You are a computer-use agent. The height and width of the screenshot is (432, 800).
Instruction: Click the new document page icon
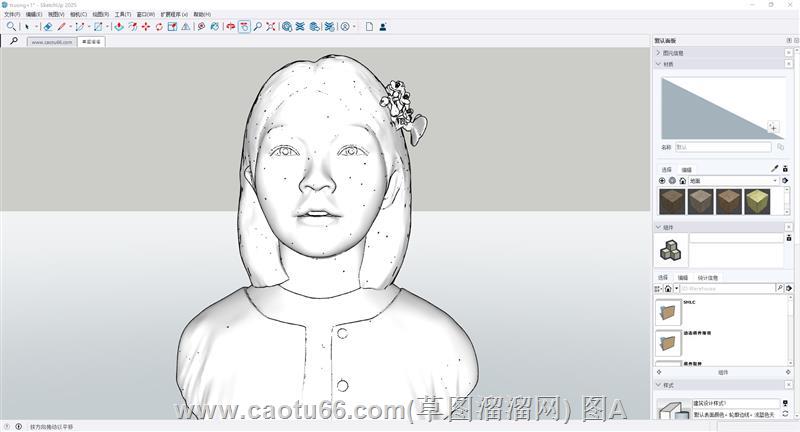coord(369,27)
